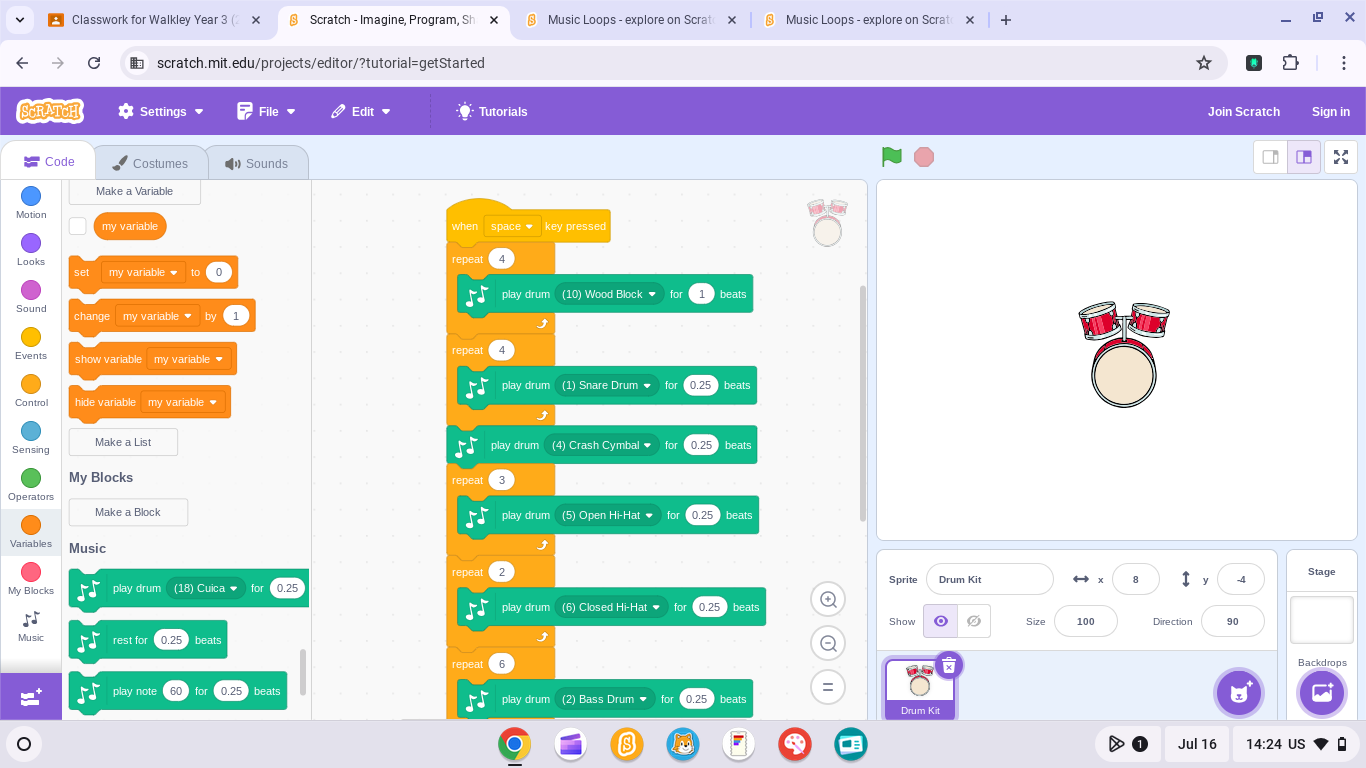Open the File menu
Image resolution: width=1366 pixels, height=768 pixels.
tap(267, 112)
